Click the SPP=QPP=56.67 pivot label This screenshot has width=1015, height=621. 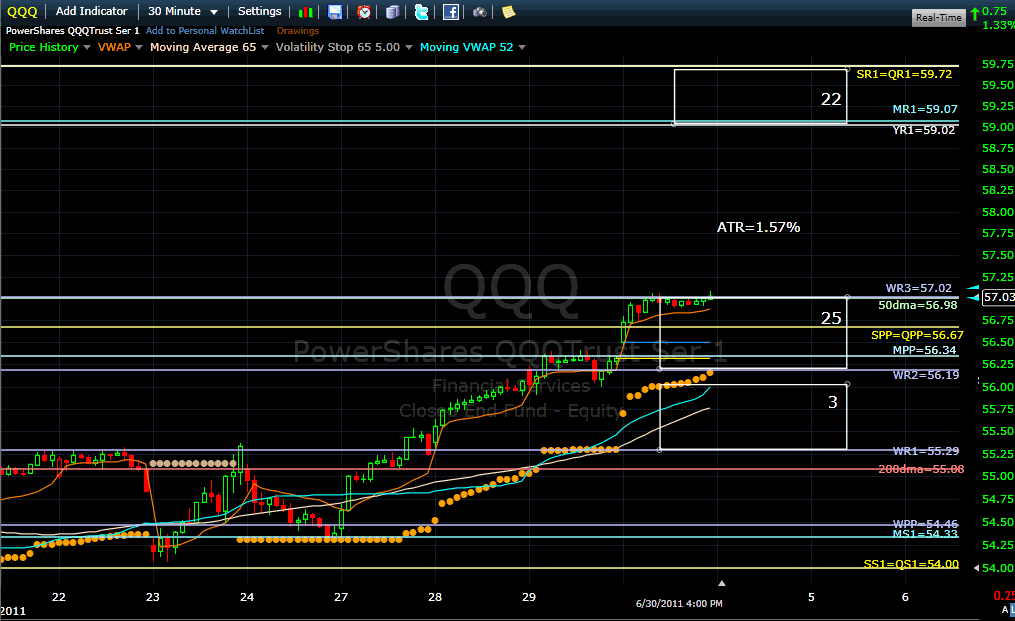pos(917,335)
